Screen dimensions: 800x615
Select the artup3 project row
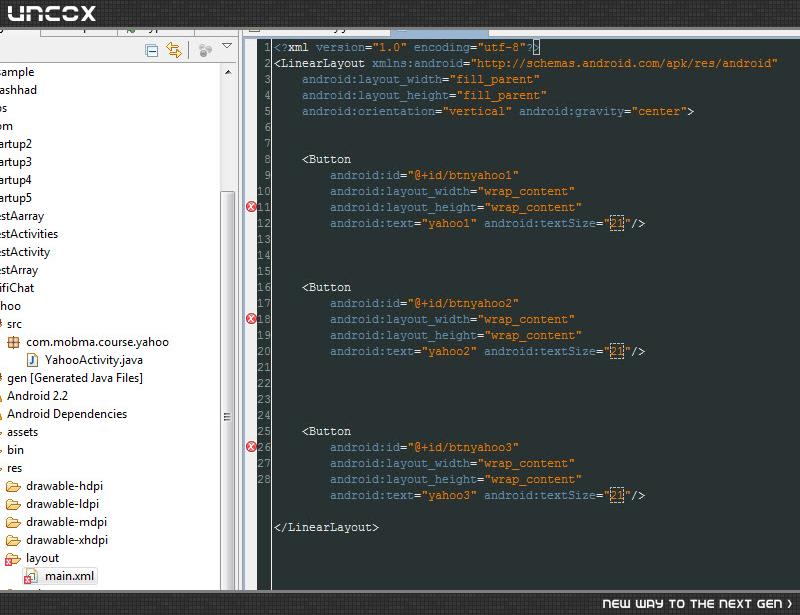click(x=16, y=162)
